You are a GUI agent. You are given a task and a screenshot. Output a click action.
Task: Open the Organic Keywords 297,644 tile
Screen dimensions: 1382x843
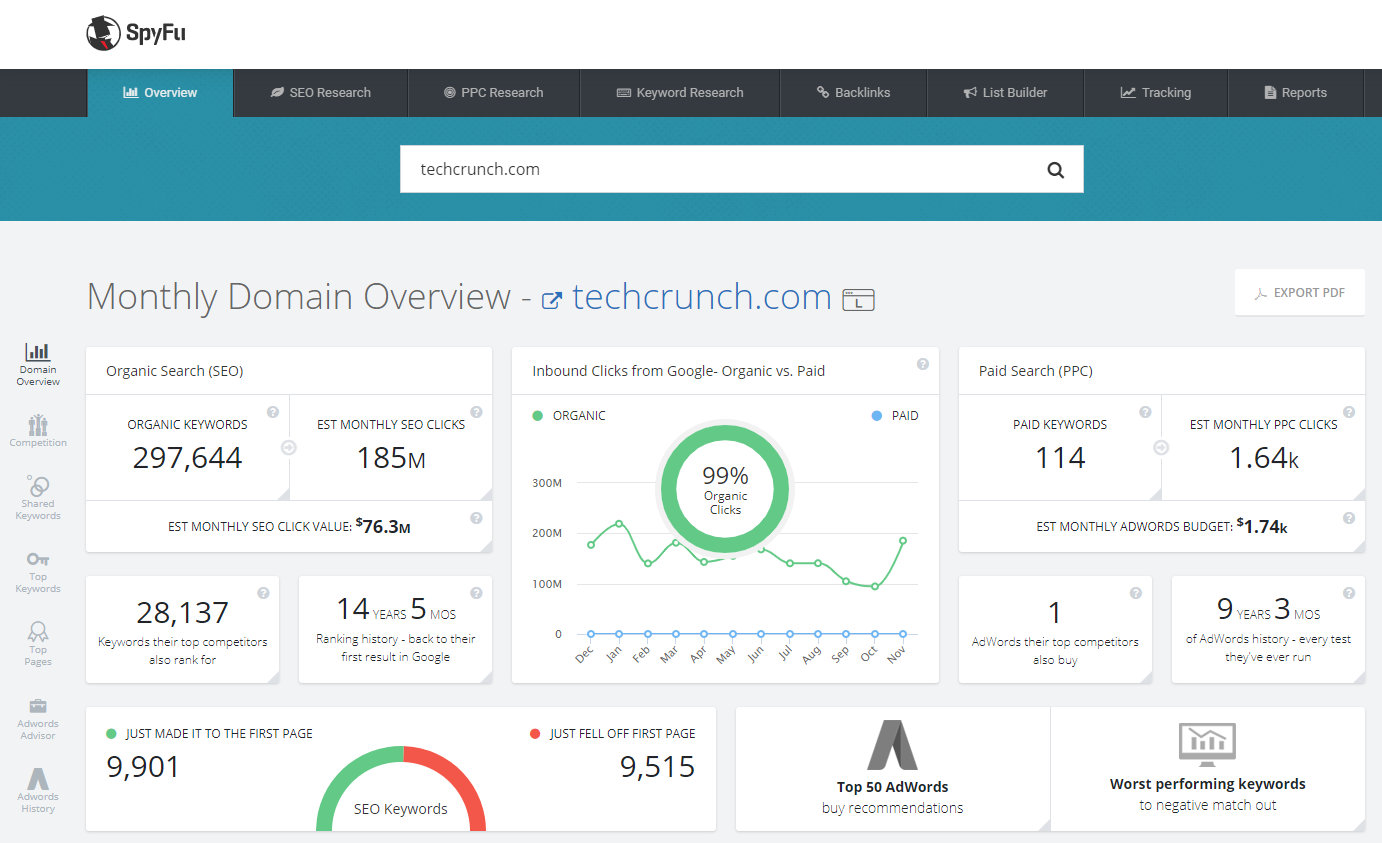tap(187, 447)
